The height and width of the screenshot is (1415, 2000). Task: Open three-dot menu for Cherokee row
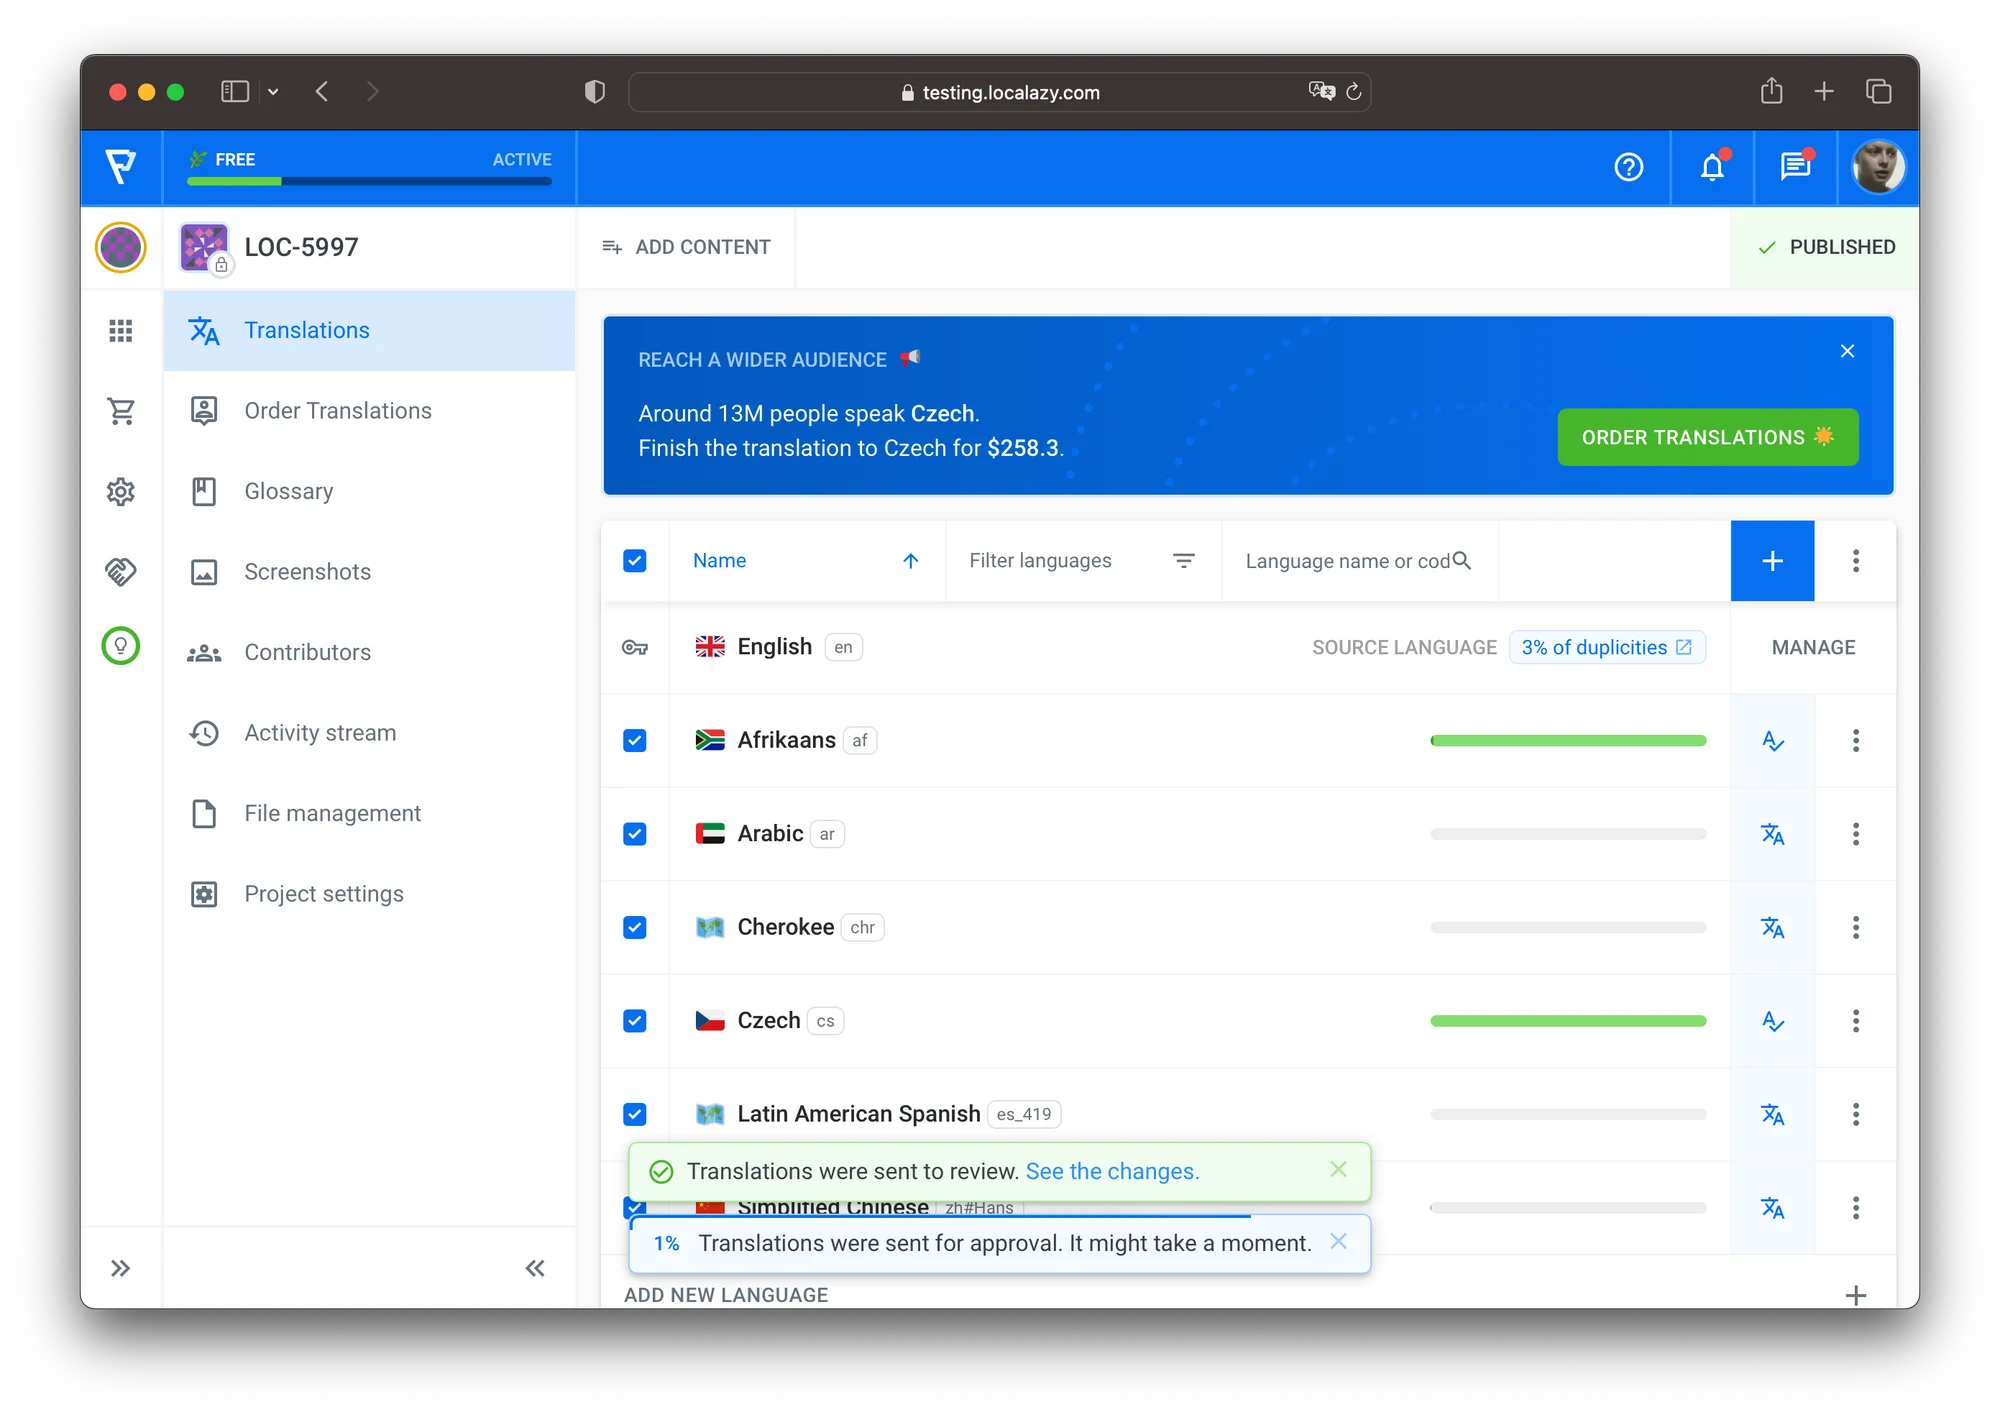(1855, 928)
